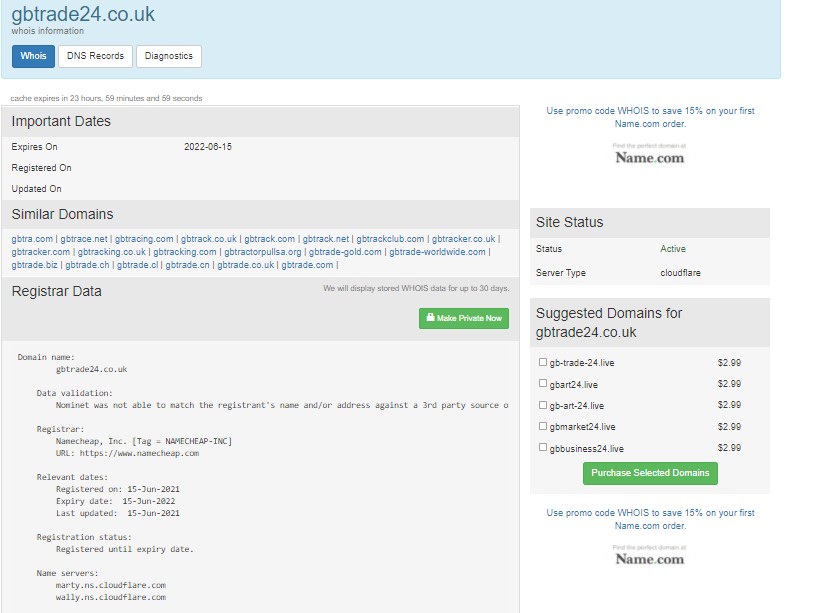Open the gbtractorpullsa.org link
The image size is (833, 613).
(x=262, y=252)
